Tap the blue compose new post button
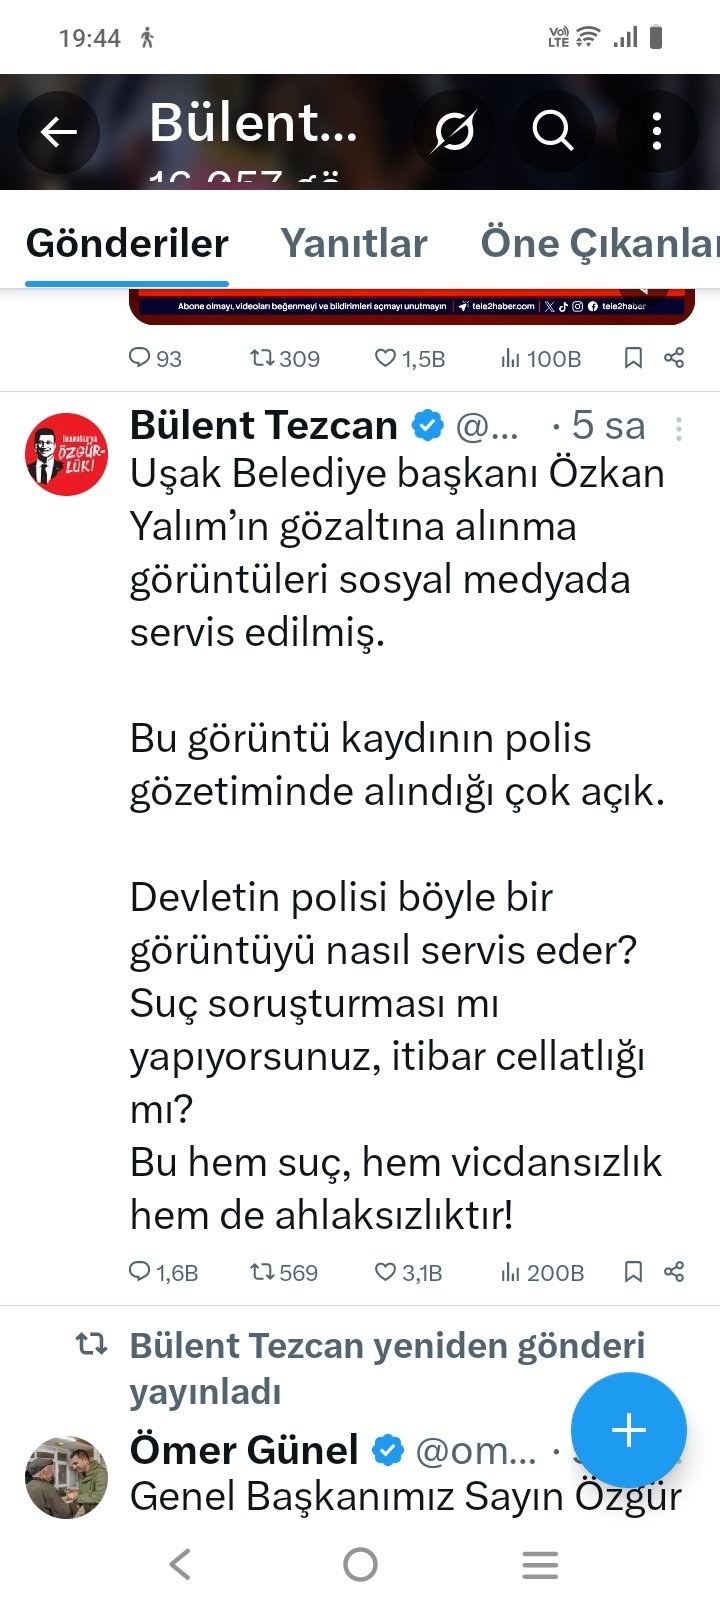Screen dimensions: 720x1608 click(628, 1430)
